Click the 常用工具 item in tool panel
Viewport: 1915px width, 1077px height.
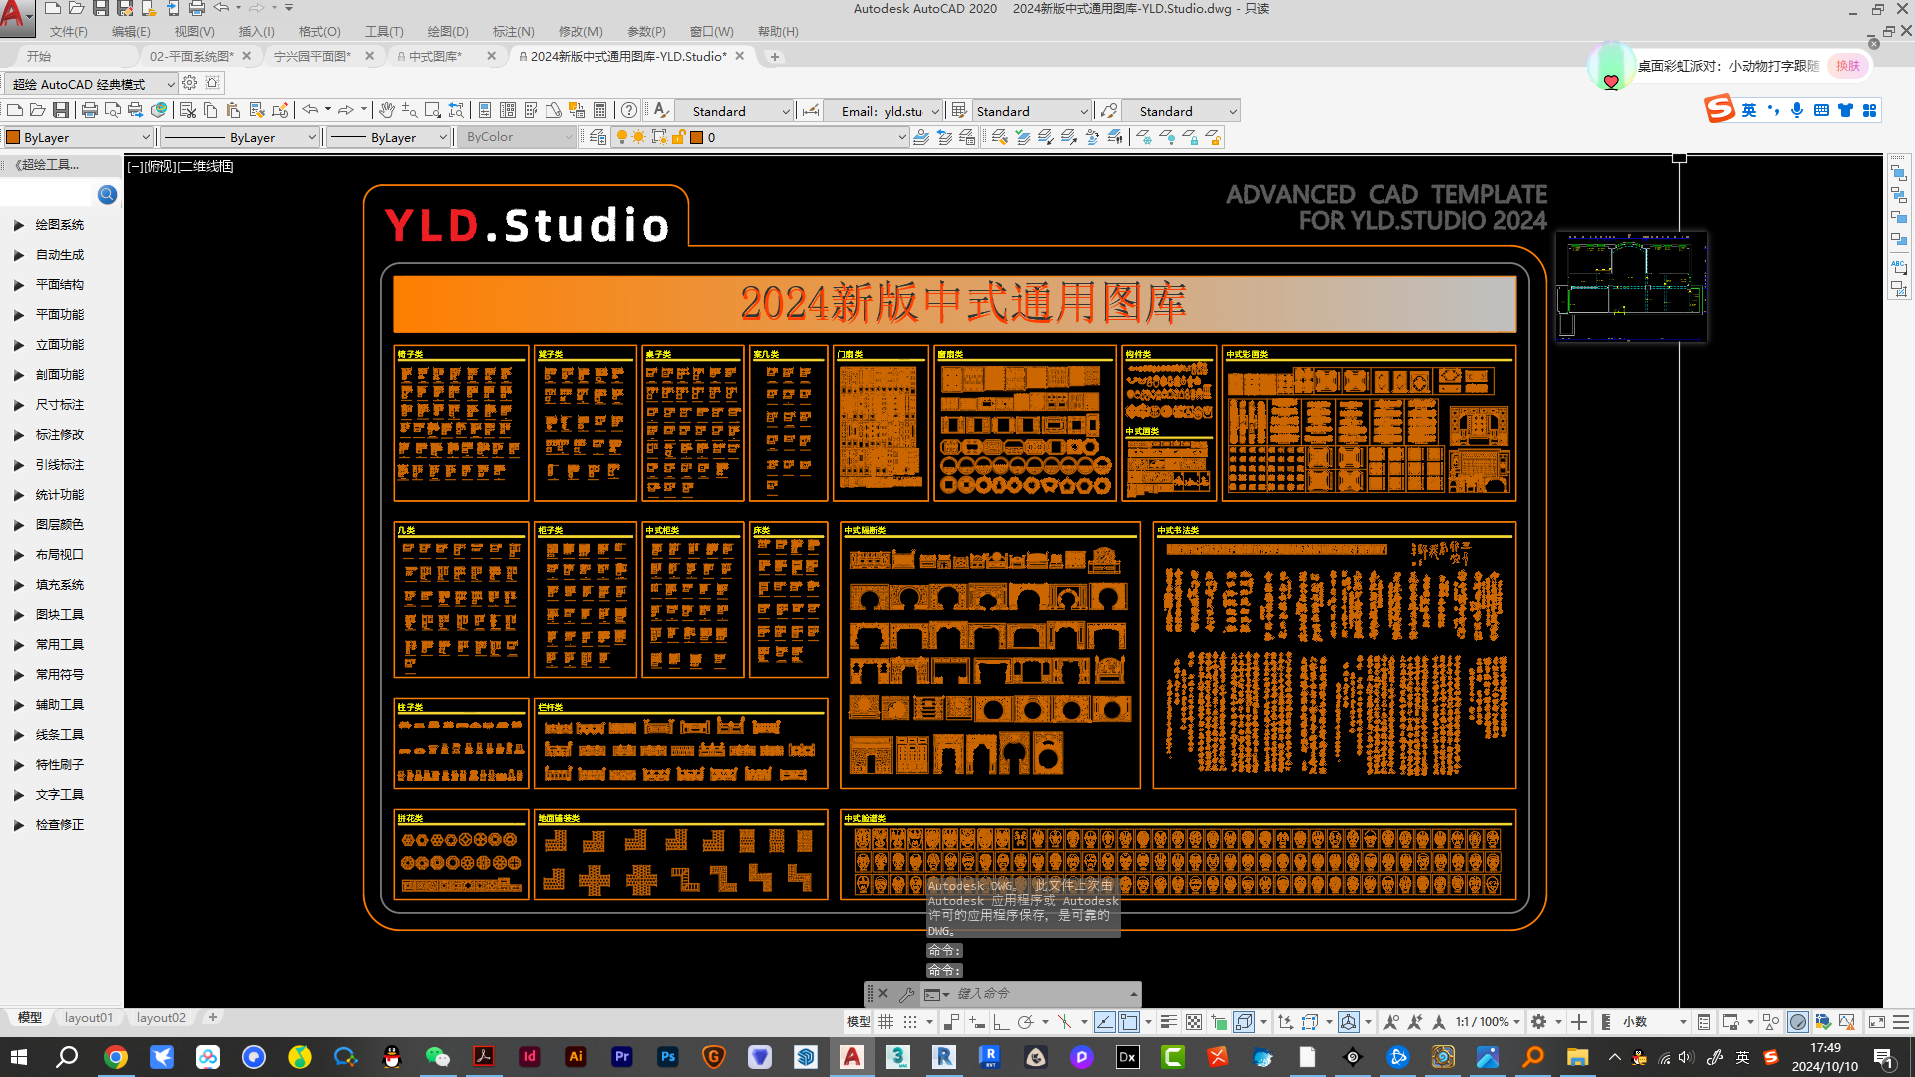pyautogui.click(x=60, y=645)
